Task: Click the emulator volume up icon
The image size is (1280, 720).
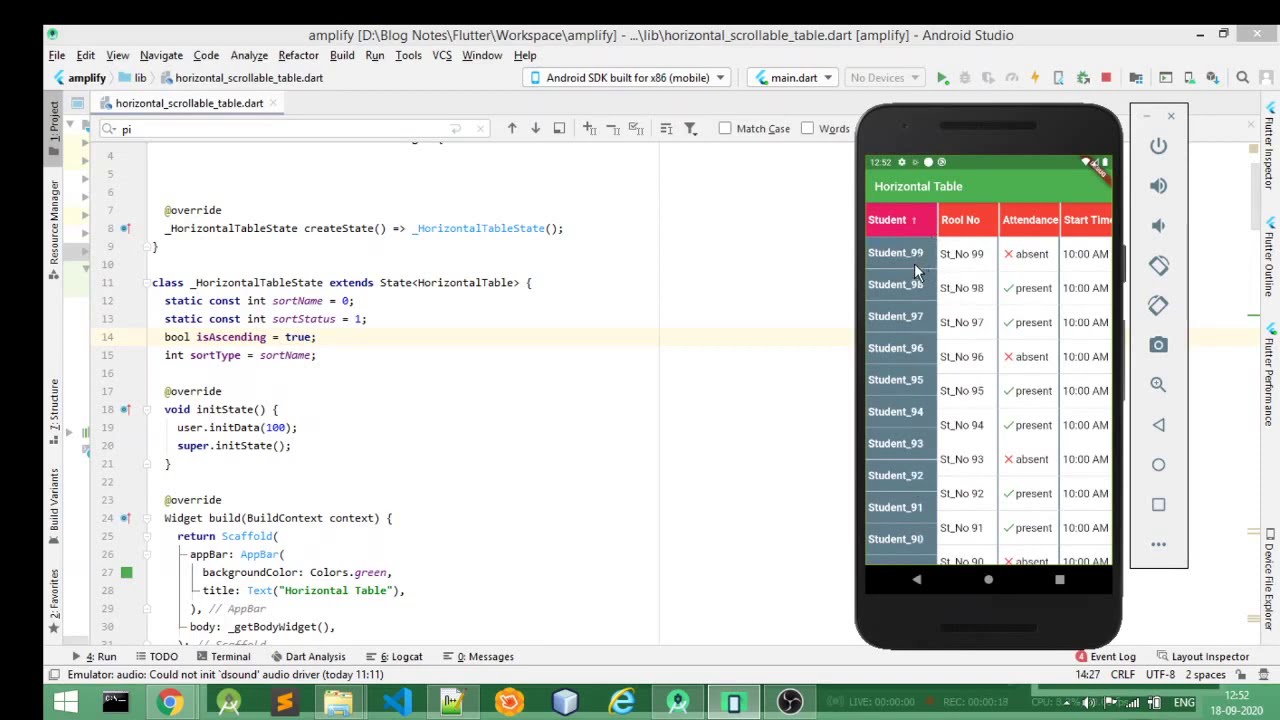Action: click(1158, 186)
